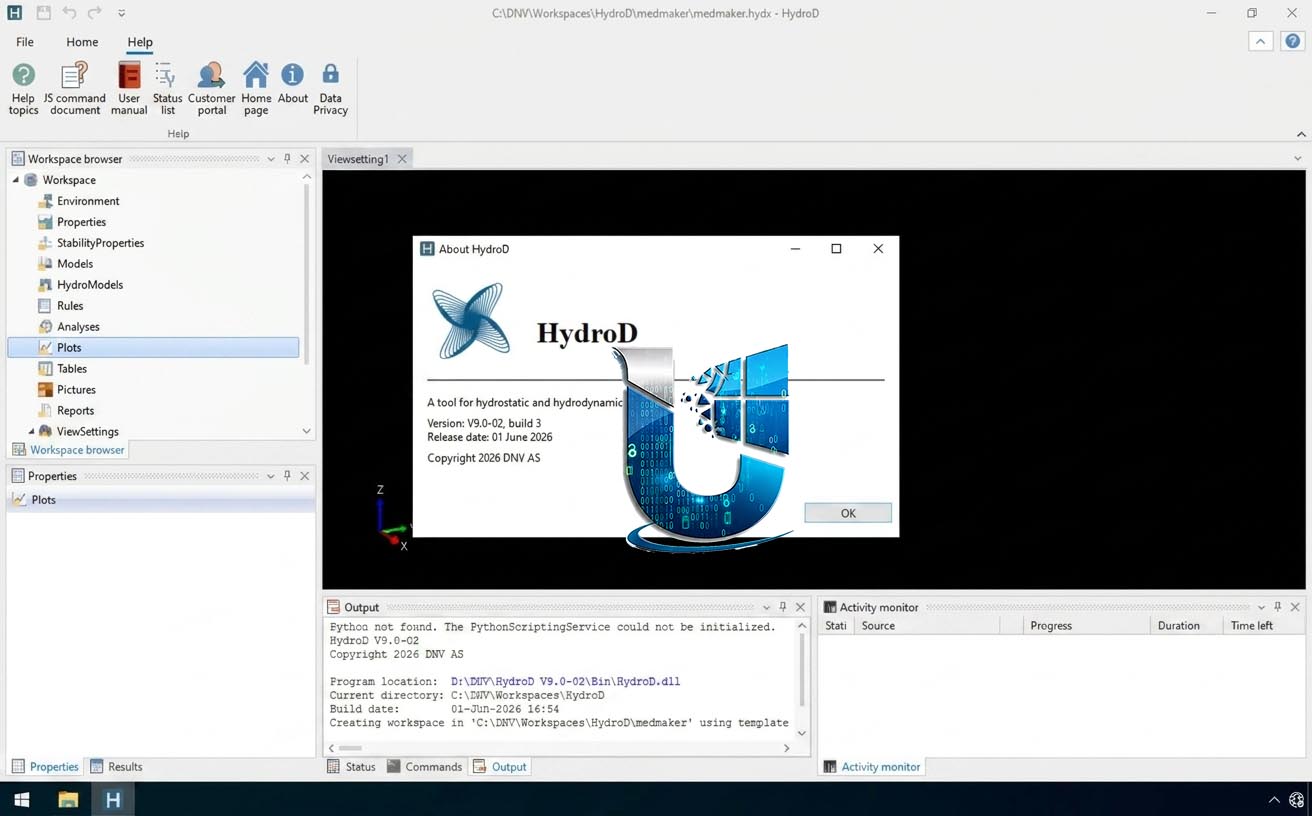Click the blue help question mark icon
This screenshot has width=1312, height=816.
1293,41
